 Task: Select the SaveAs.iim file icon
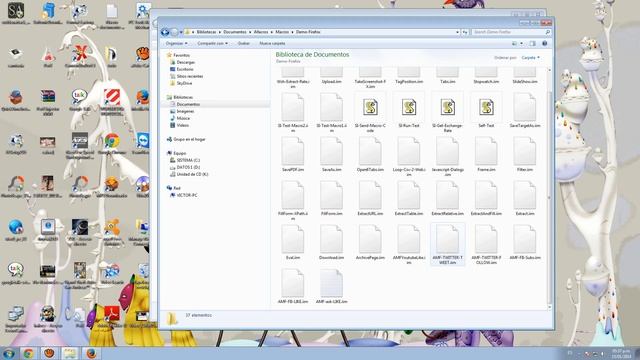pyautogui.click(x=331, y=151)
